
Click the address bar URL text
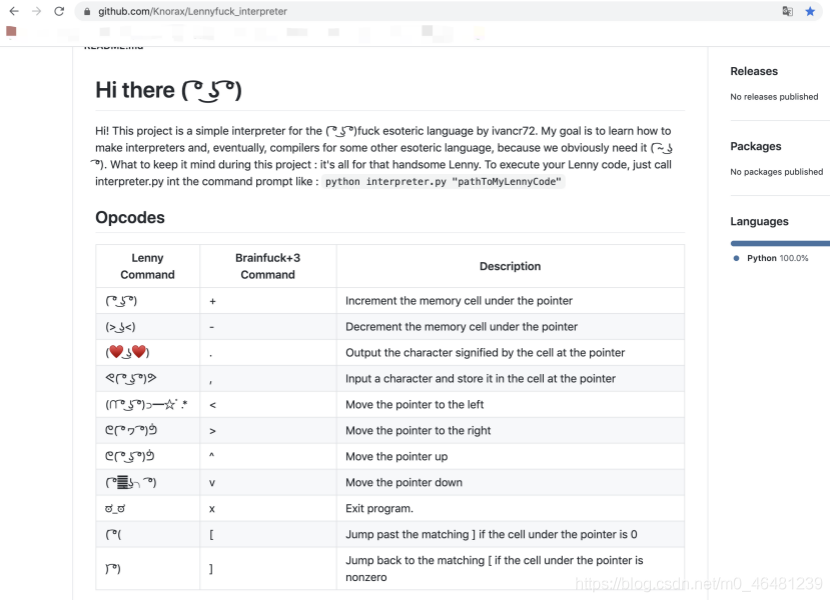[192, 11]
